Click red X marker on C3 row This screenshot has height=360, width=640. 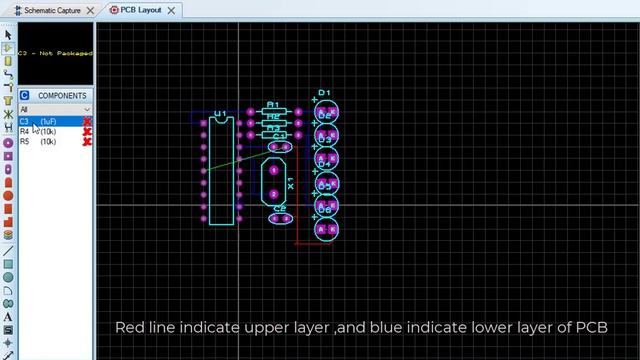point(87,121)
